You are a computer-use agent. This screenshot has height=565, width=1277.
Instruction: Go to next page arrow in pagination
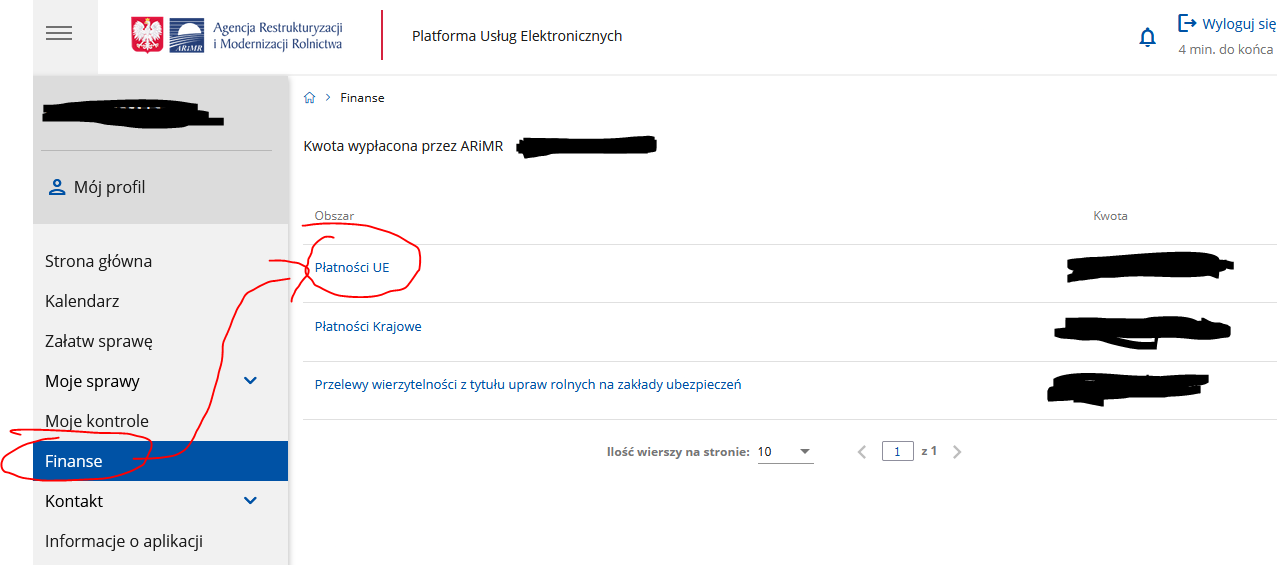[x=957, y=452]
